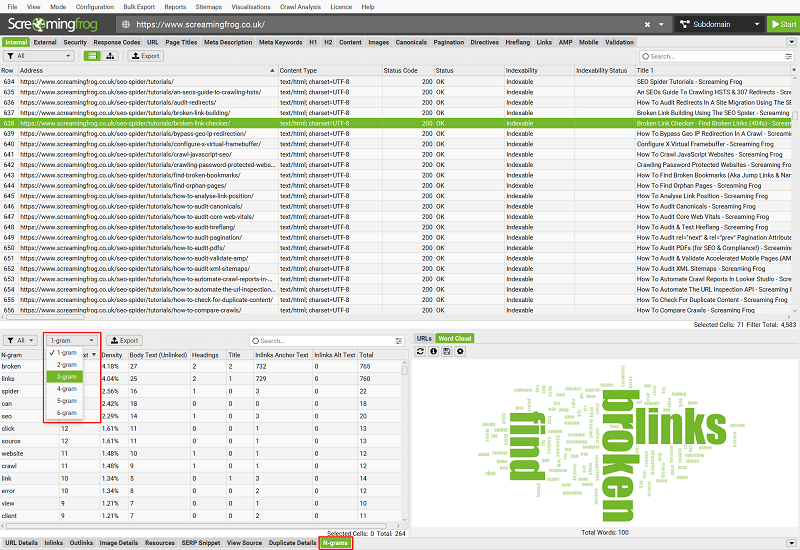Focus the N-grams Search field
This screenshot has height=550, width=800.
pyautogui.click(x=327, y=341)
